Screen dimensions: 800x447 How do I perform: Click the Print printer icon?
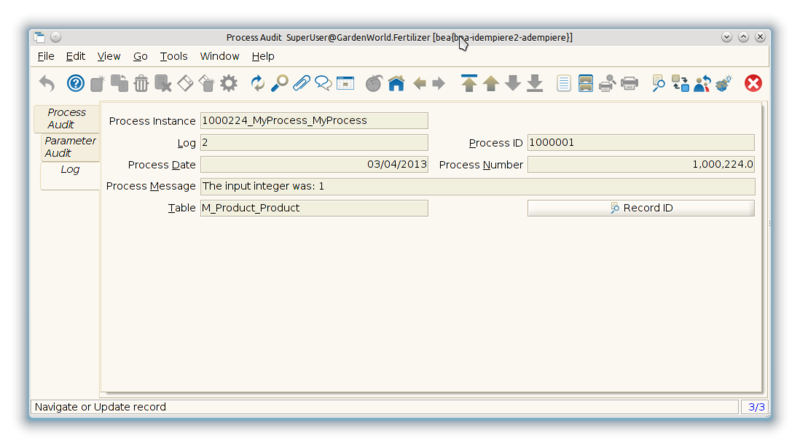point(629,83)
